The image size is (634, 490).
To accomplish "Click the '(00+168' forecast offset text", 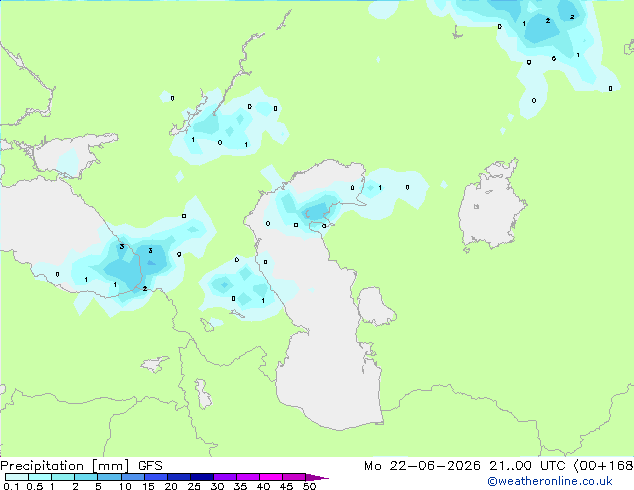I will 603,466.
